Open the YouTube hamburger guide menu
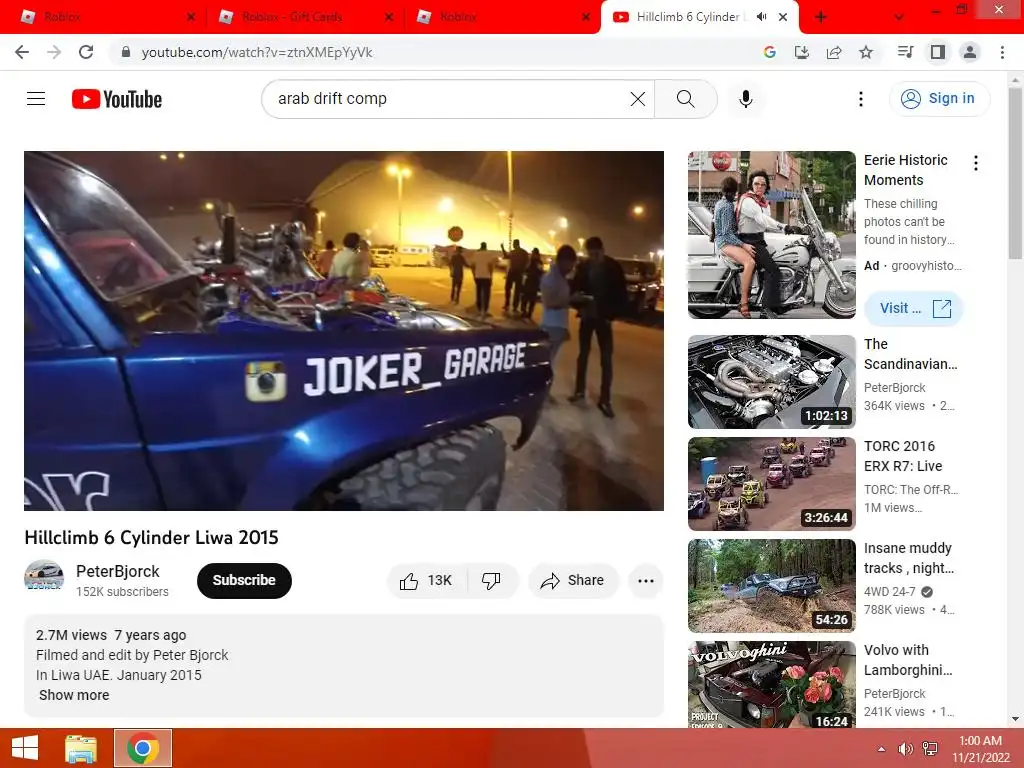Image resolution: width=1024 pixels, height=768 pixels. (x=36, y=99)
